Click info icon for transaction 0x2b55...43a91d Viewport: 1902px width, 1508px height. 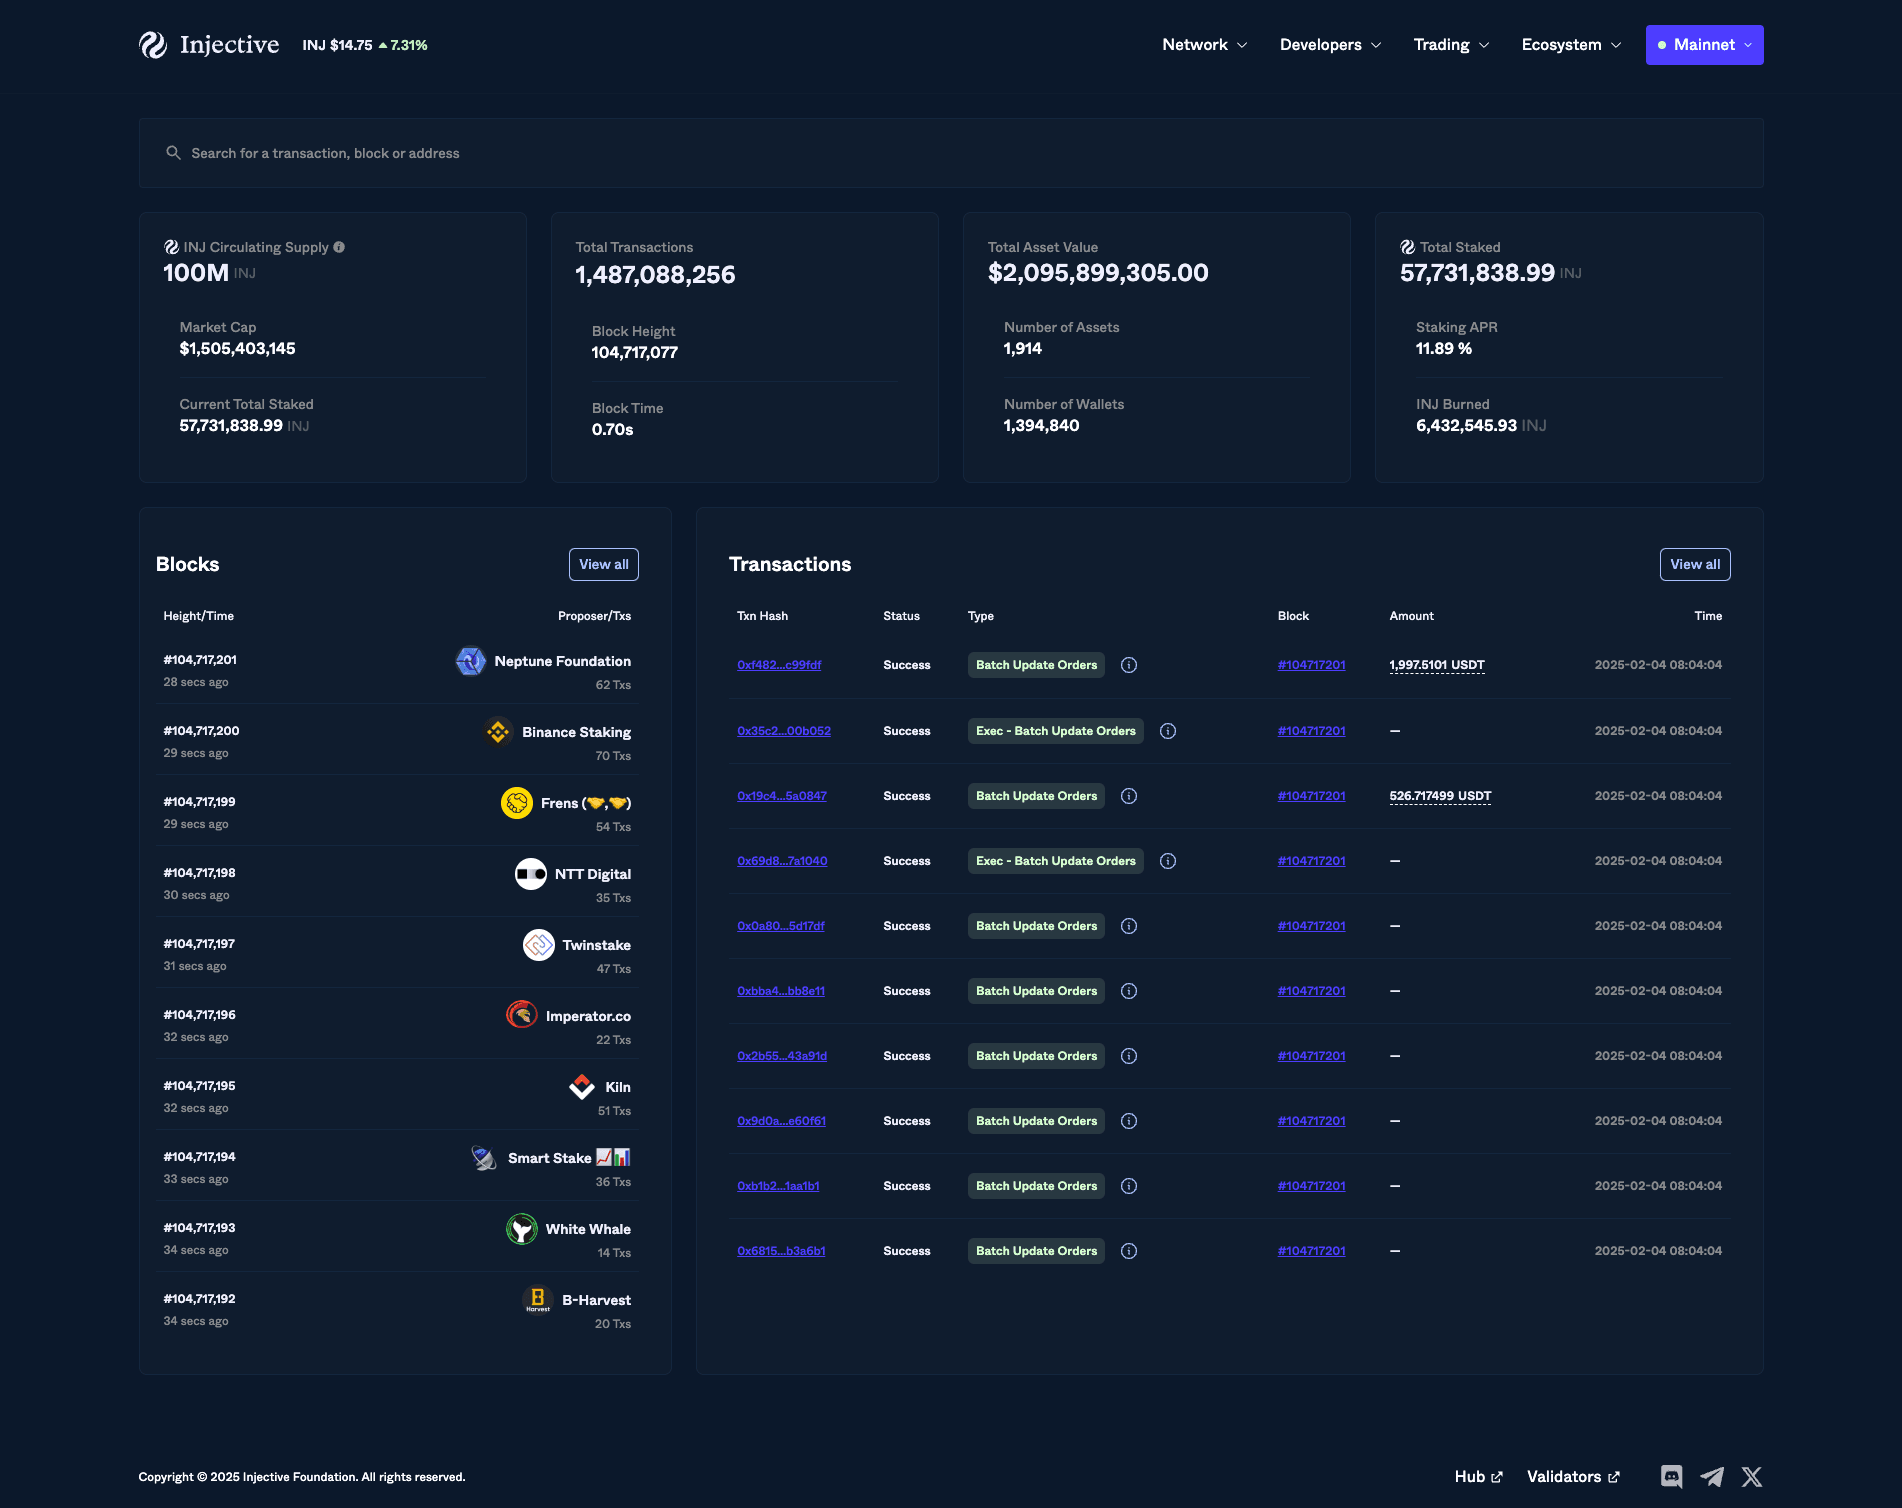[1129, 1056]
